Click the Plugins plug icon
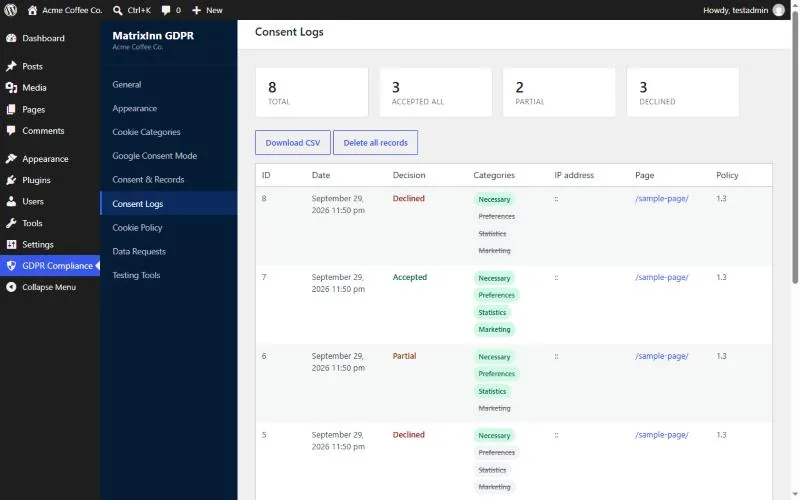This screenshot has width=800, height=500. pos(11,180)
